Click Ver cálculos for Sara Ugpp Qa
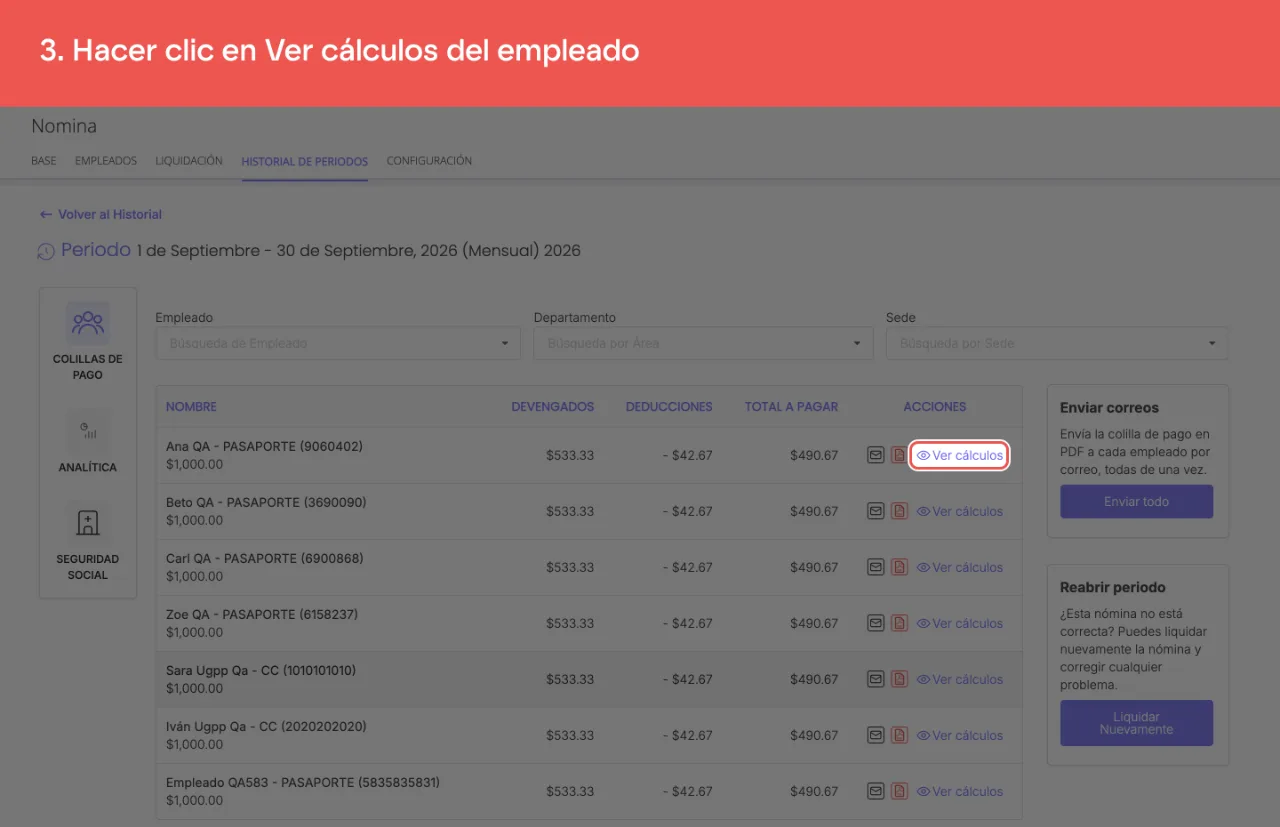The image size is (1280, 827). point(960,679)
